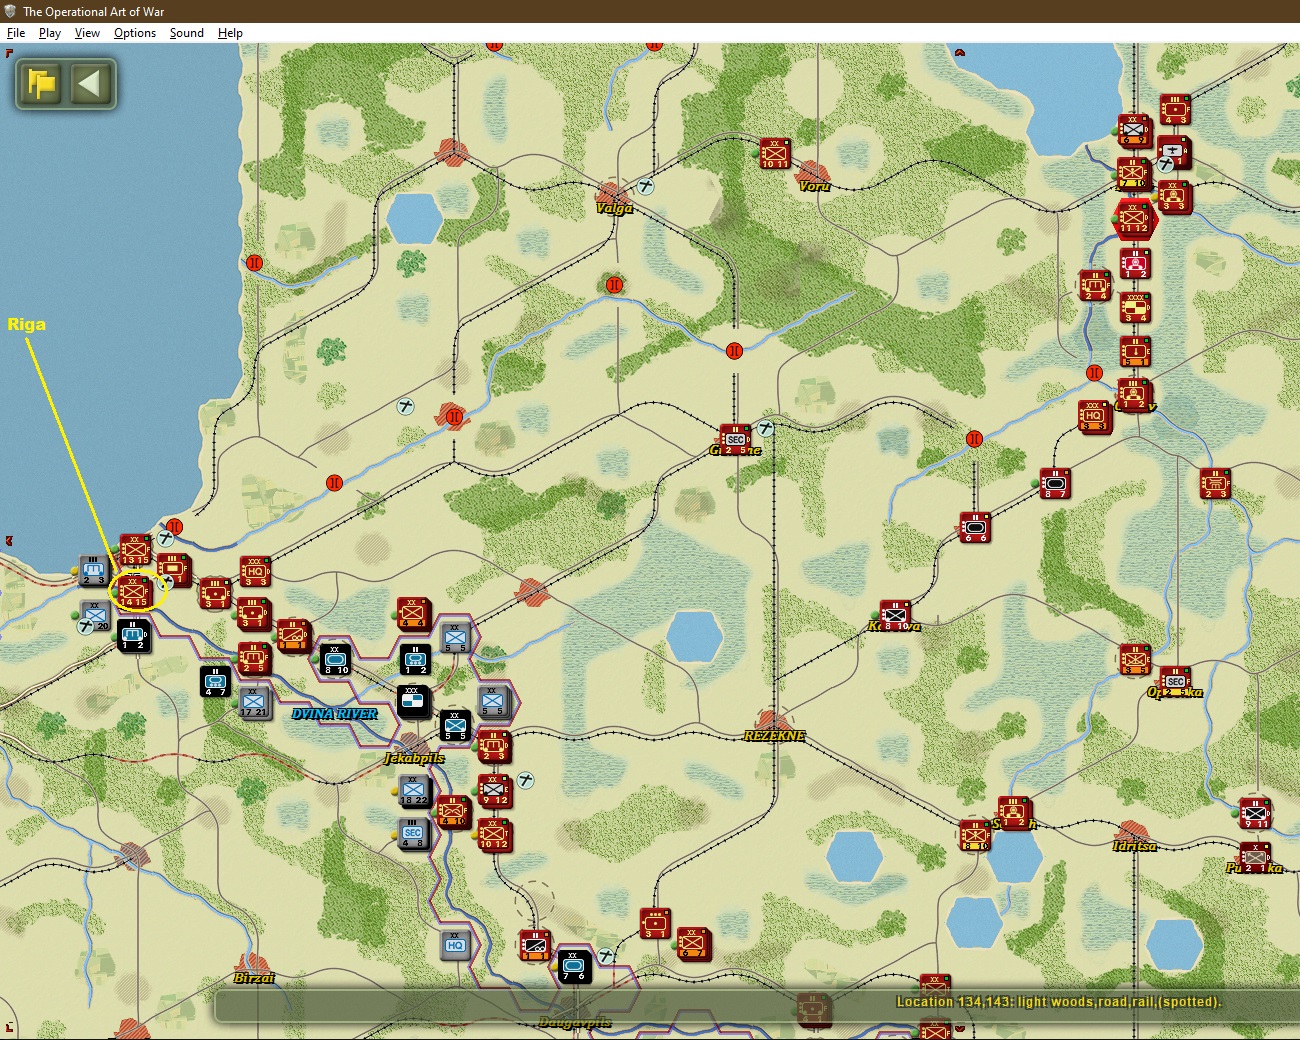1300x1040 pixels.
Task: Select the Soviet 8-7 armored battalion
Action: pyautogui.click(x=1055, y=484)
